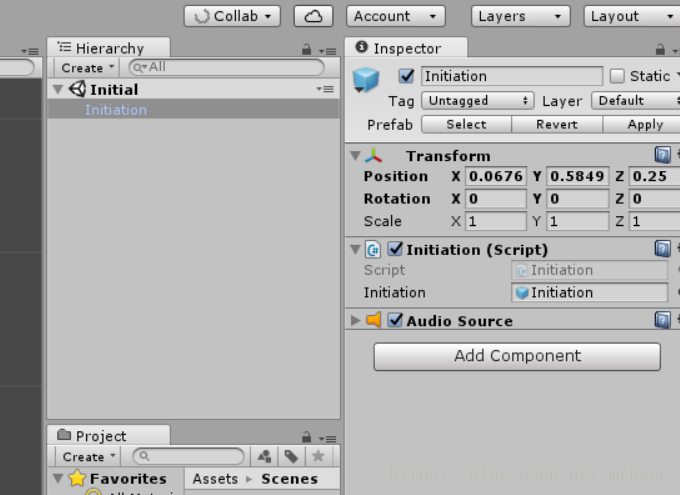Disable the Initiation (Script) component checkbox
This screenshot has width=680, height=495.
click(x=395, y=249)
